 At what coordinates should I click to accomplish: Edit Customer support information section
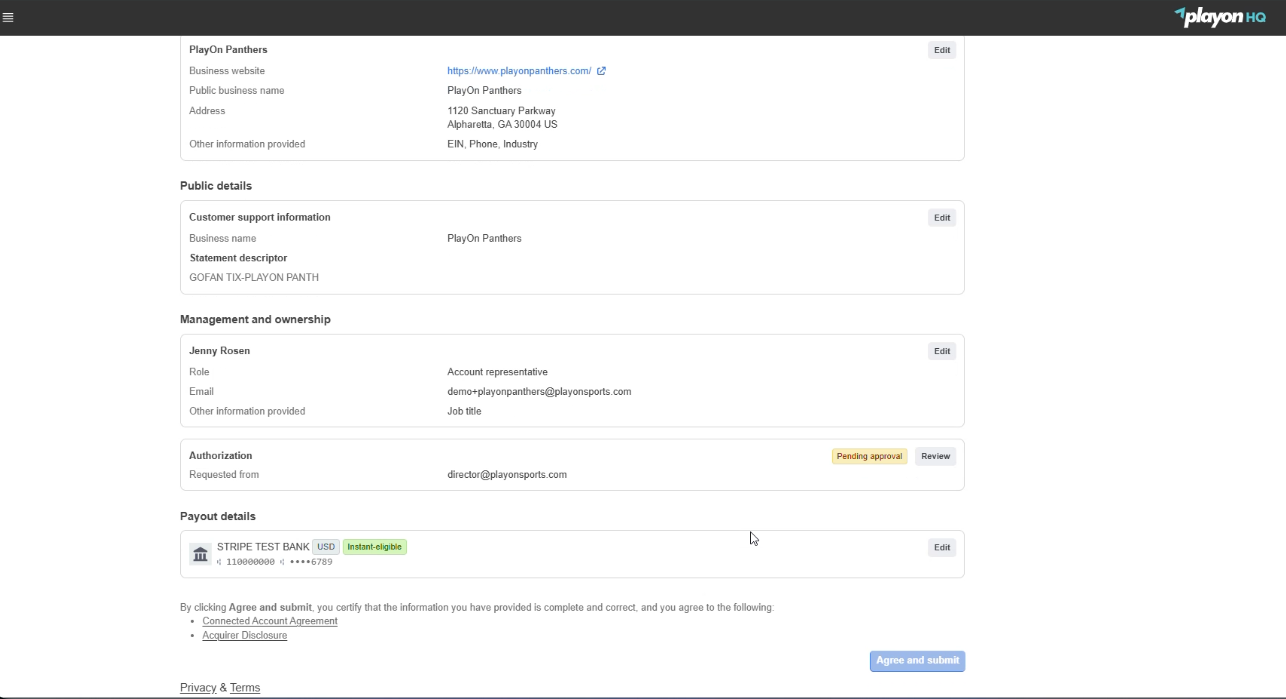point(942,218)
